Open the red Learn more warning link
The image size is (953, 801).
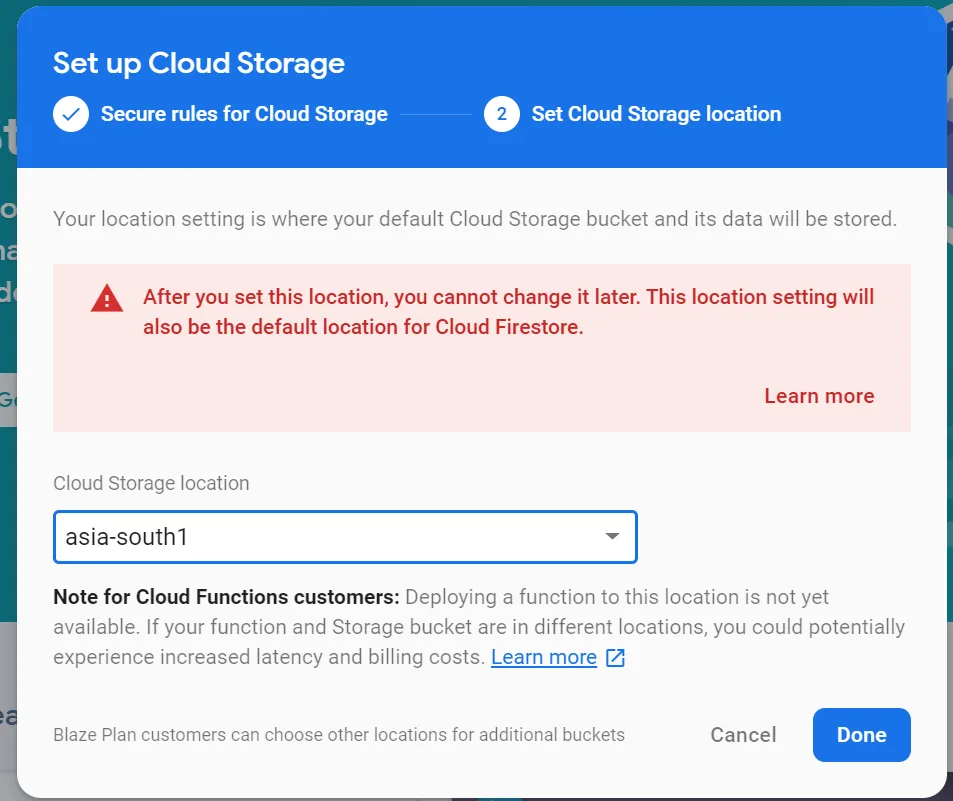point(819,396)
